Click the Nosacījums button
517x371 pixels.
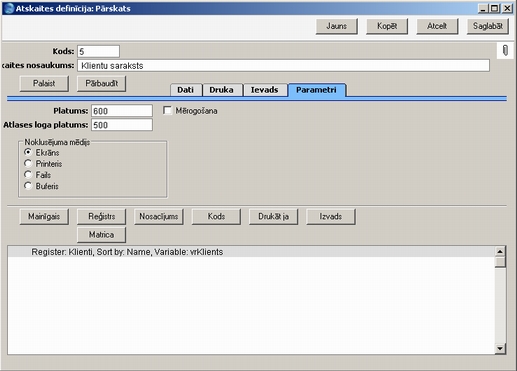click(x=159, y=217)
